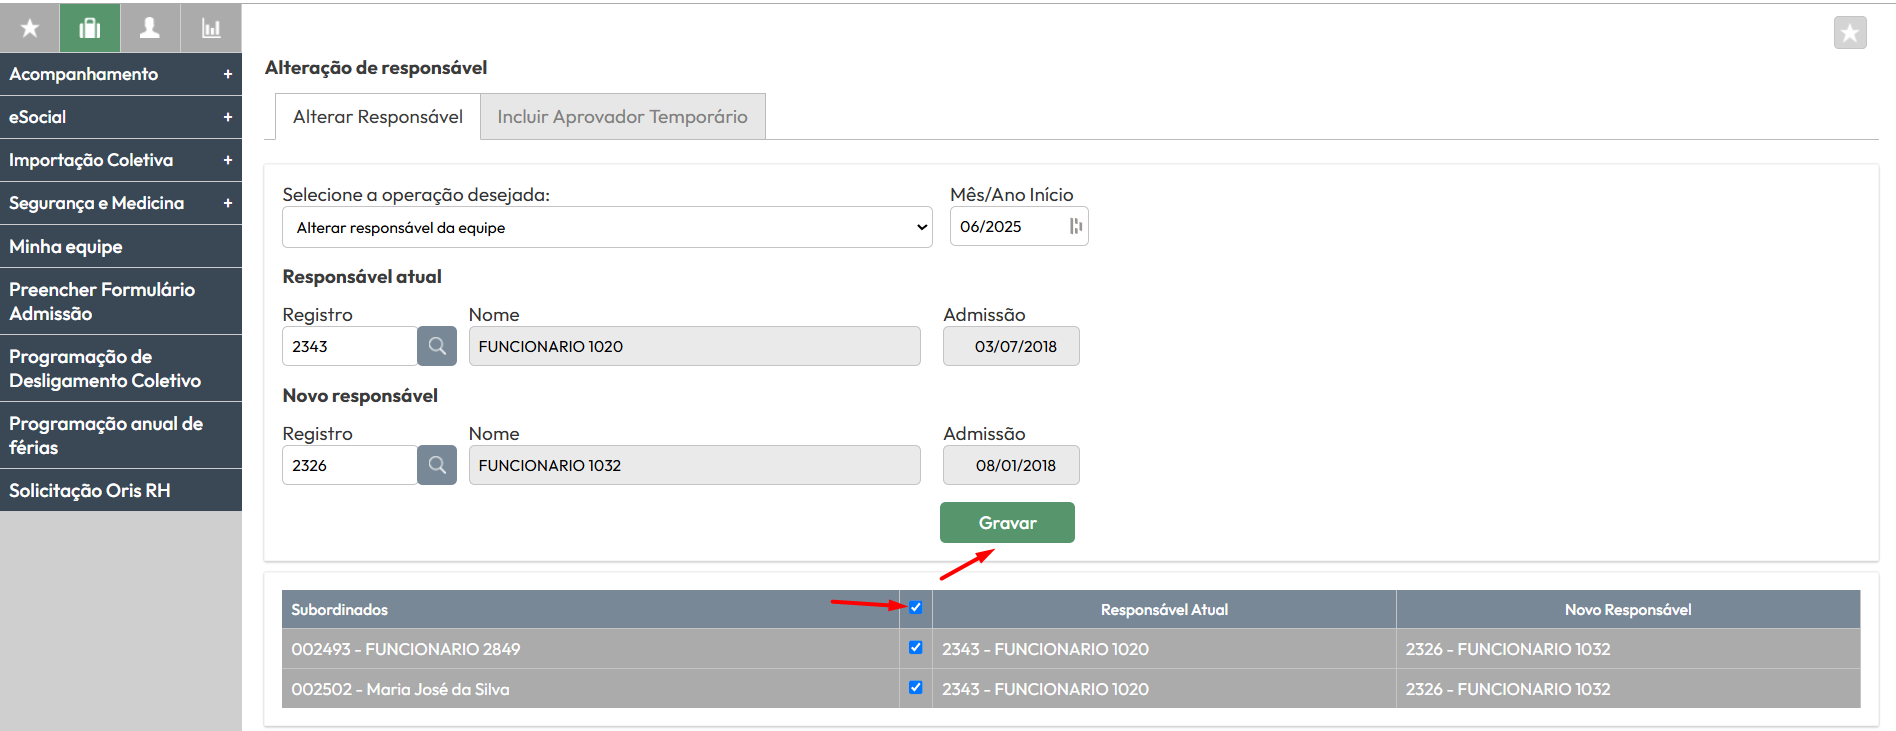The width and height of the screenshot is (1896, 731).
Task: Click the FUNCIONARIO 1020 name field
Action: coord(694,346)
